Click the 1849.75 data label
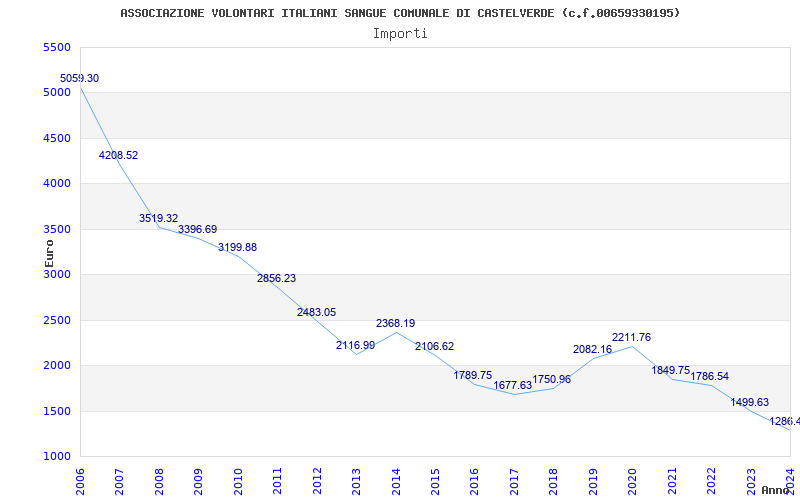Viewport: 800px width, 500px height. pyautogui.click(x=671, y=370)
